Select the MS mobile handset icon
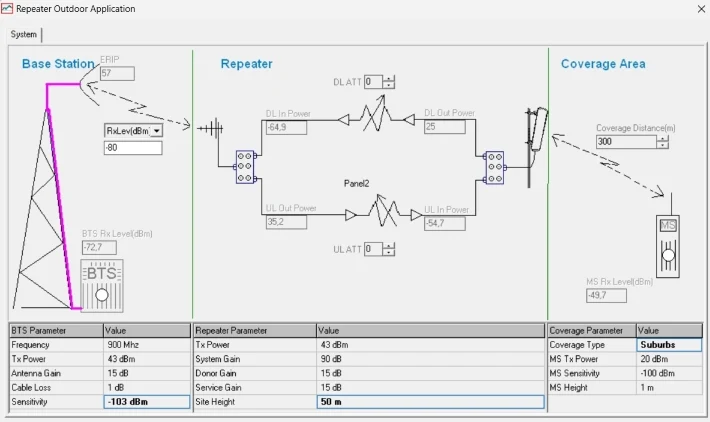The image size is (710, 422). 668,246
